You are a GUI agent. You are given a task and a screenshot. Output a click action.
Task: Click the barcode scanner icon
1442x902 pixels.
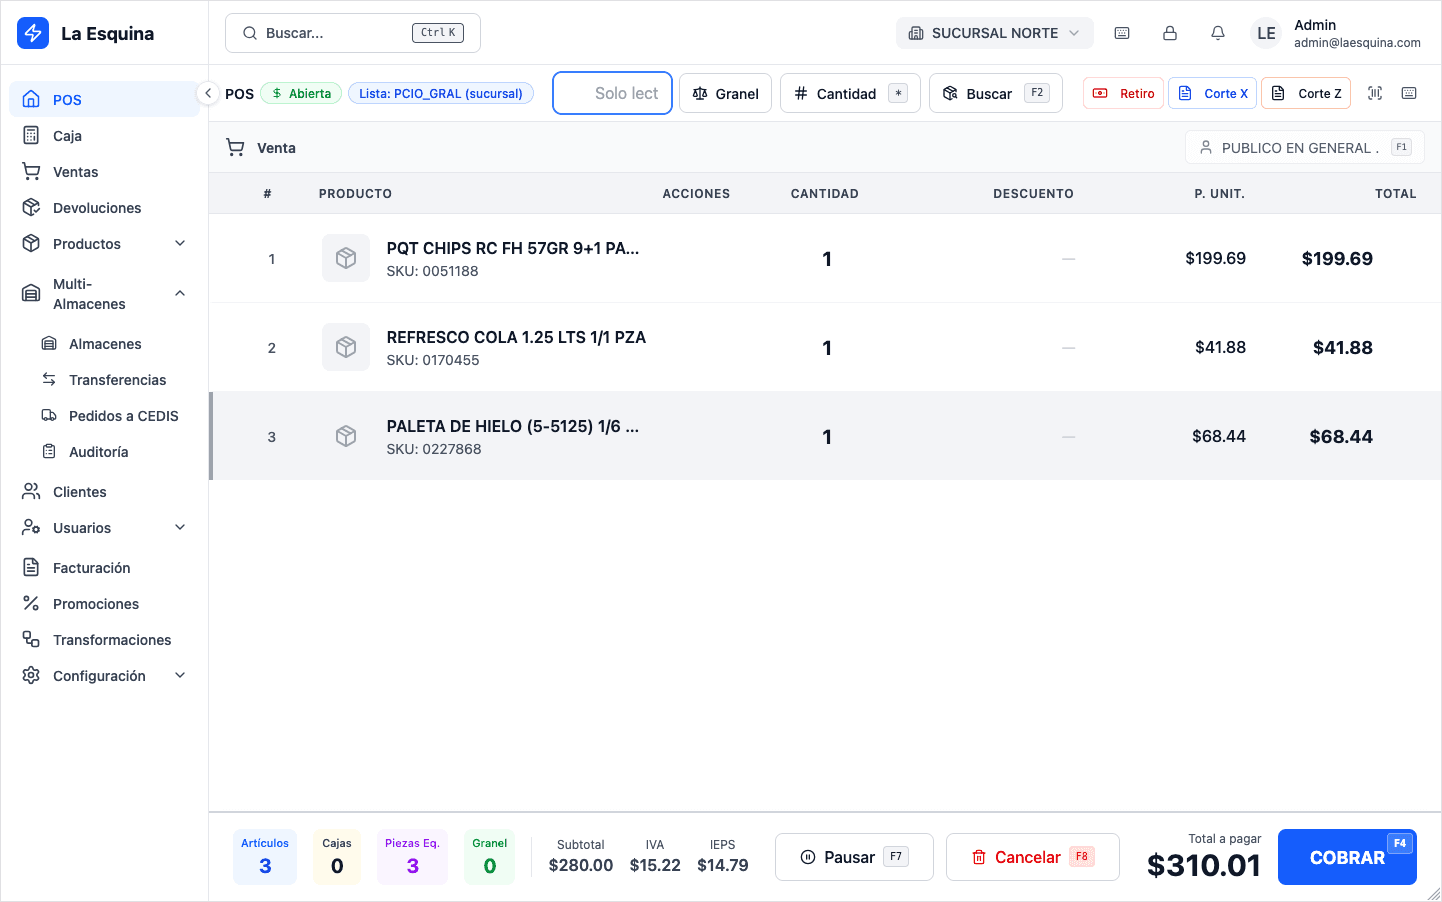1375,93
